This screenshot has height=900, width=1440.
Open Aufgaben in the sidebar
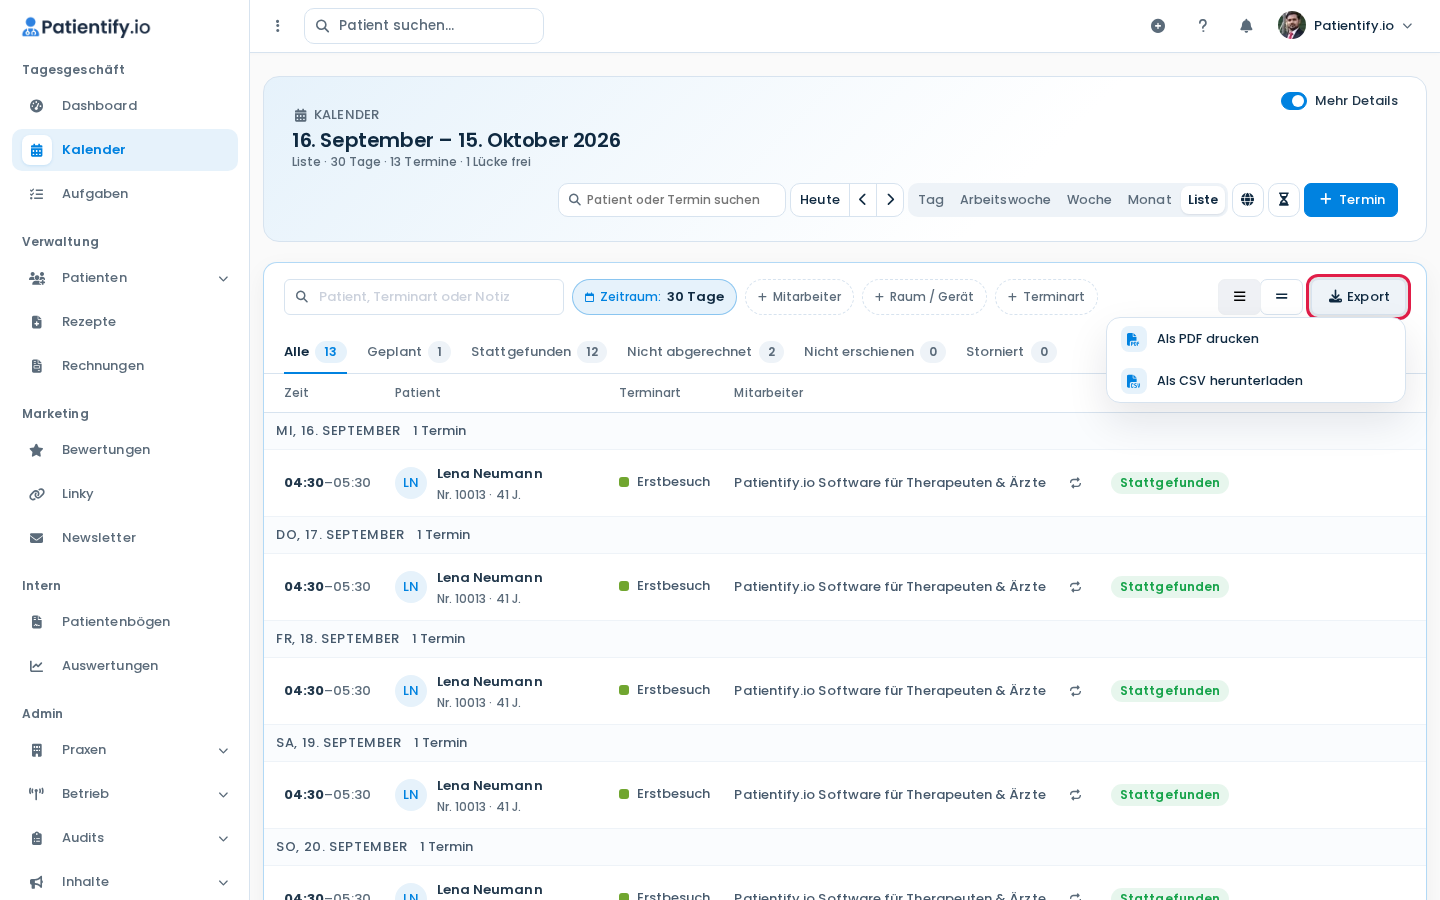[125, 194]
